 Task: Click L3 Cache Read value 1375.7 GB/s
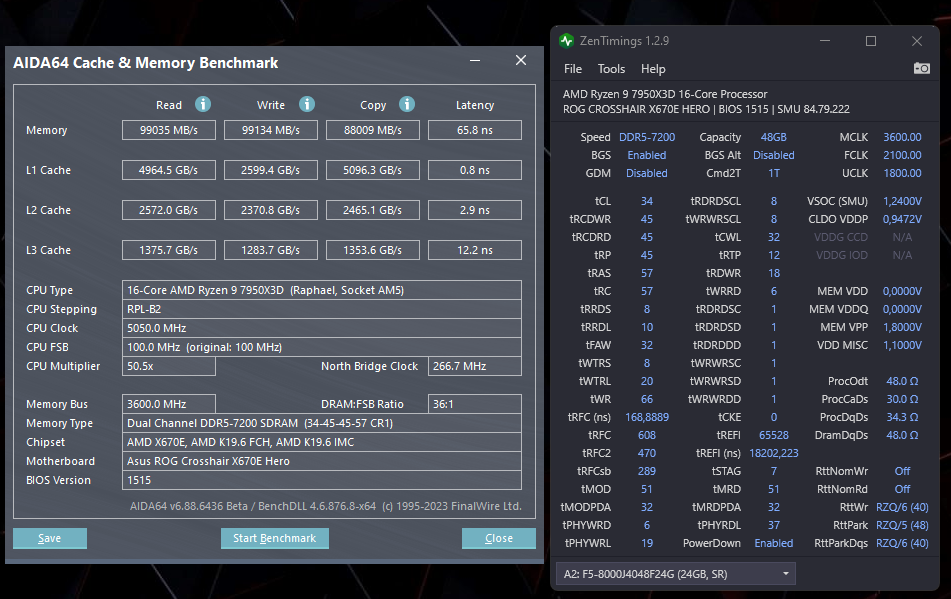click(169, 250)
